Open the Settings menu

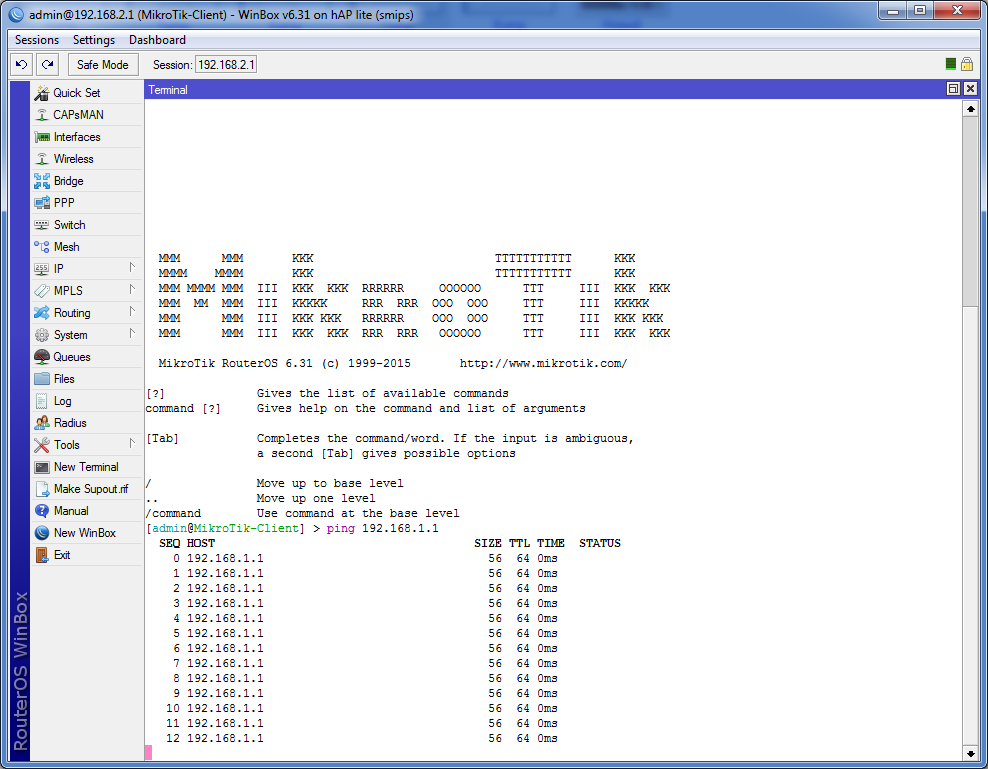coord(94,40)
